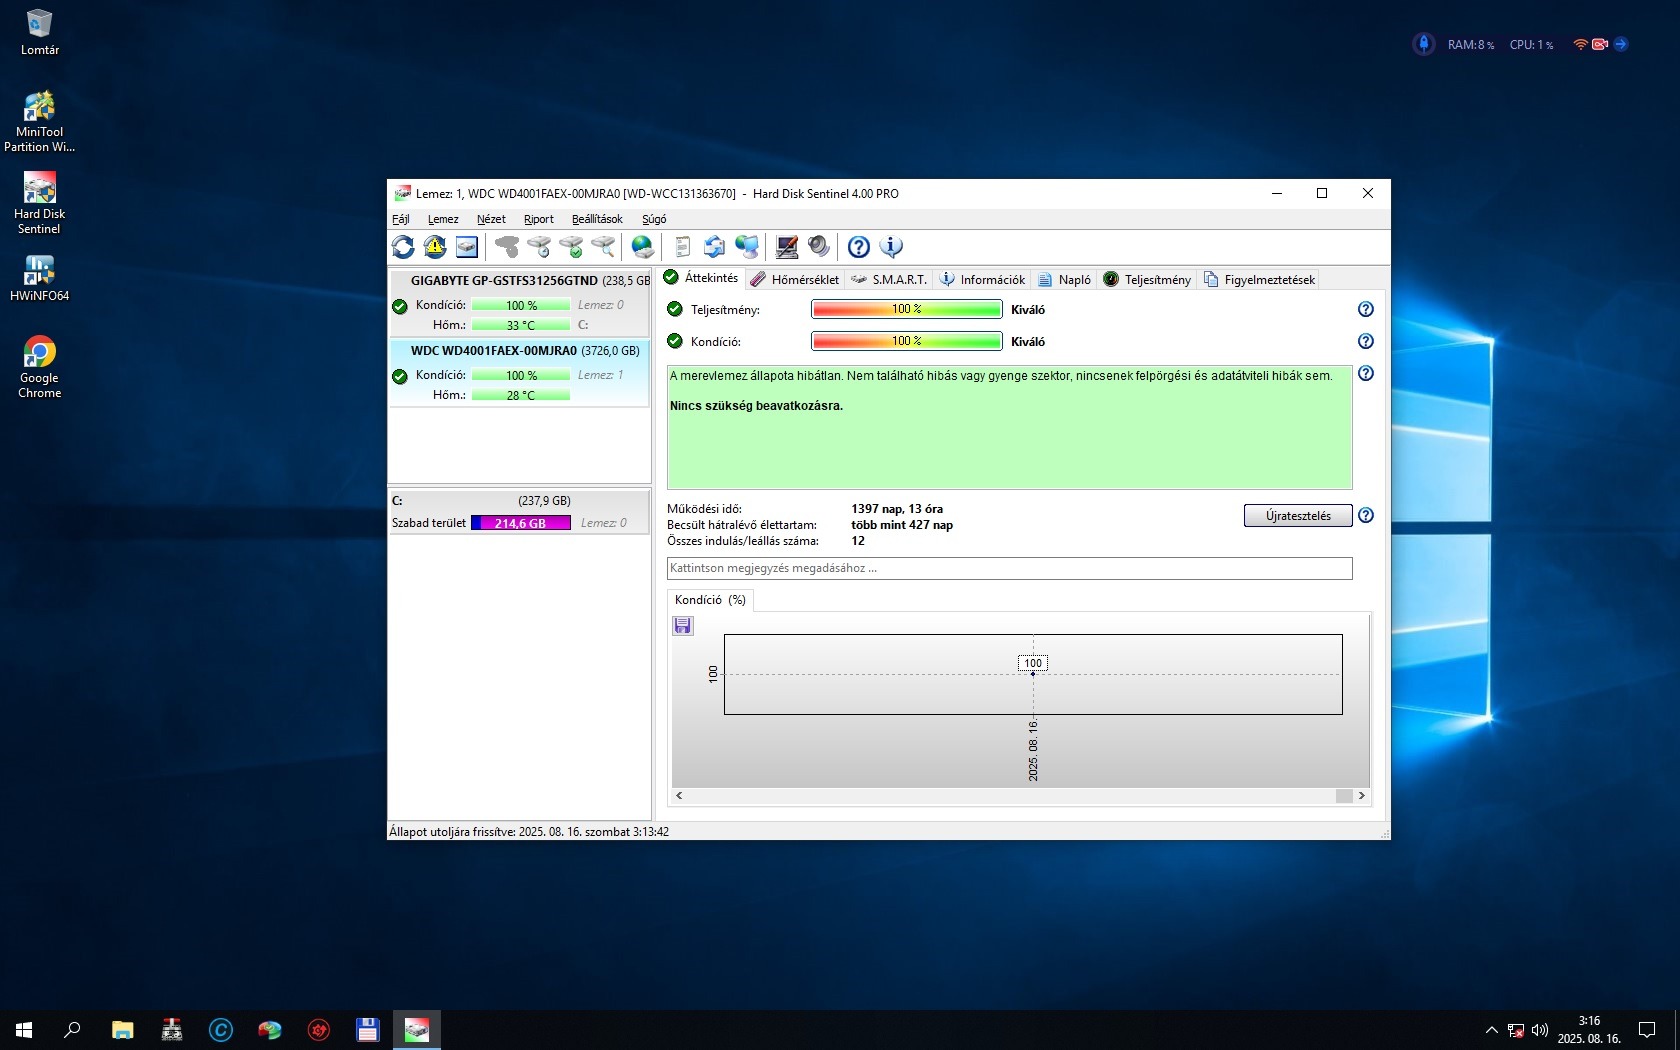Screen dimensions: 1680x1050
Task: Click the info bubble toolbar icon
Action: click(x=890, y=247)
